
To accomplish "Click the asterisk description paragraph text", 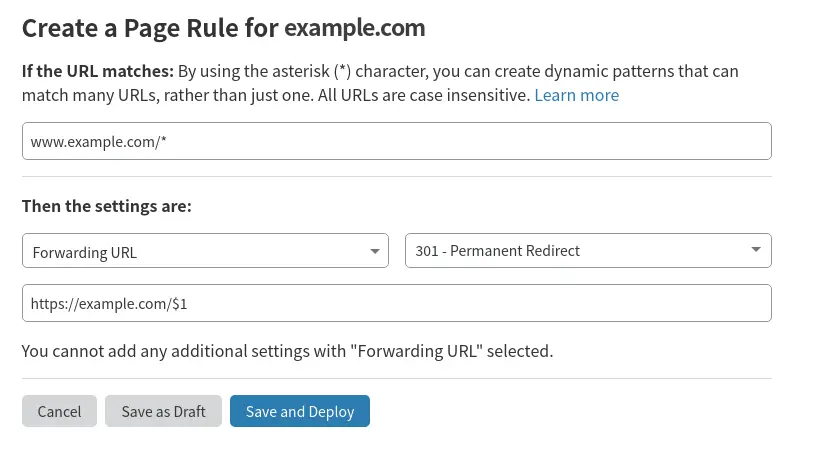I will [380, 83].
